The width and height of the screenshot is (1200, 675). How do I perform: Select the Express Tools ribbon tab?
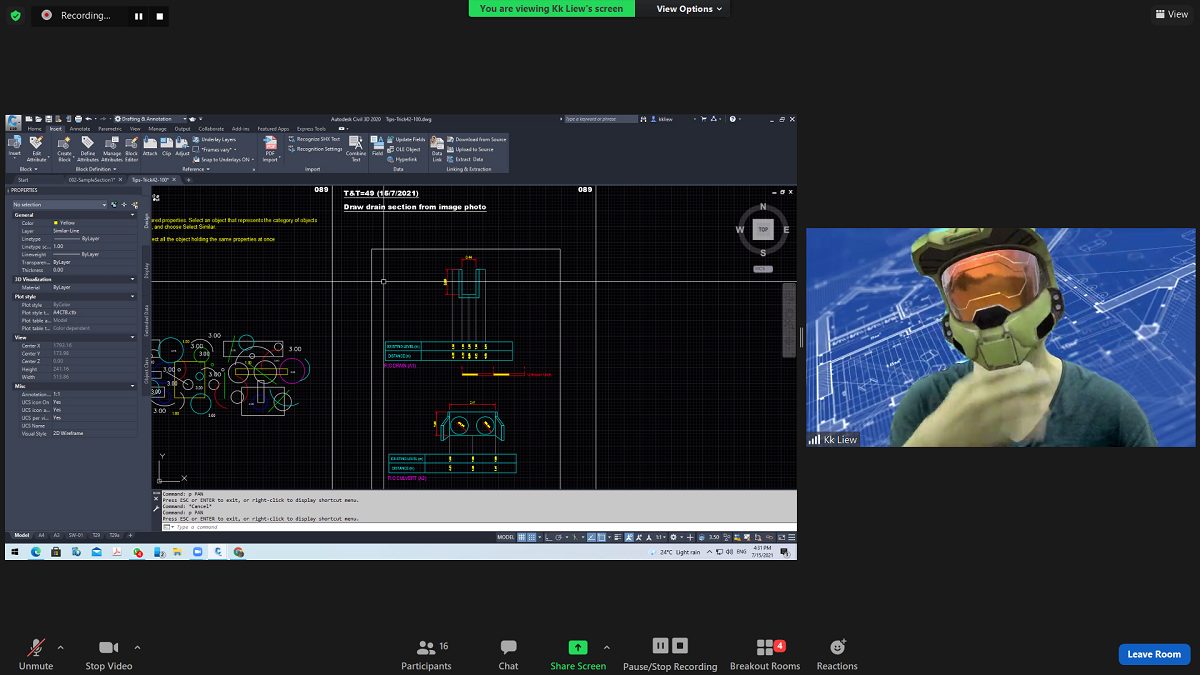(311, 129)
